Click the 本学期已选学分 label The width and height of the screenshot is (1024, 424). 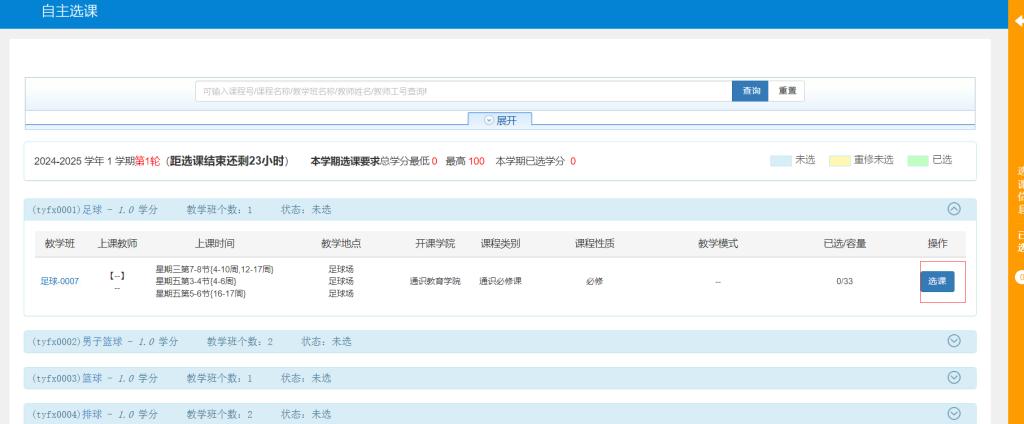pos(530,161)
